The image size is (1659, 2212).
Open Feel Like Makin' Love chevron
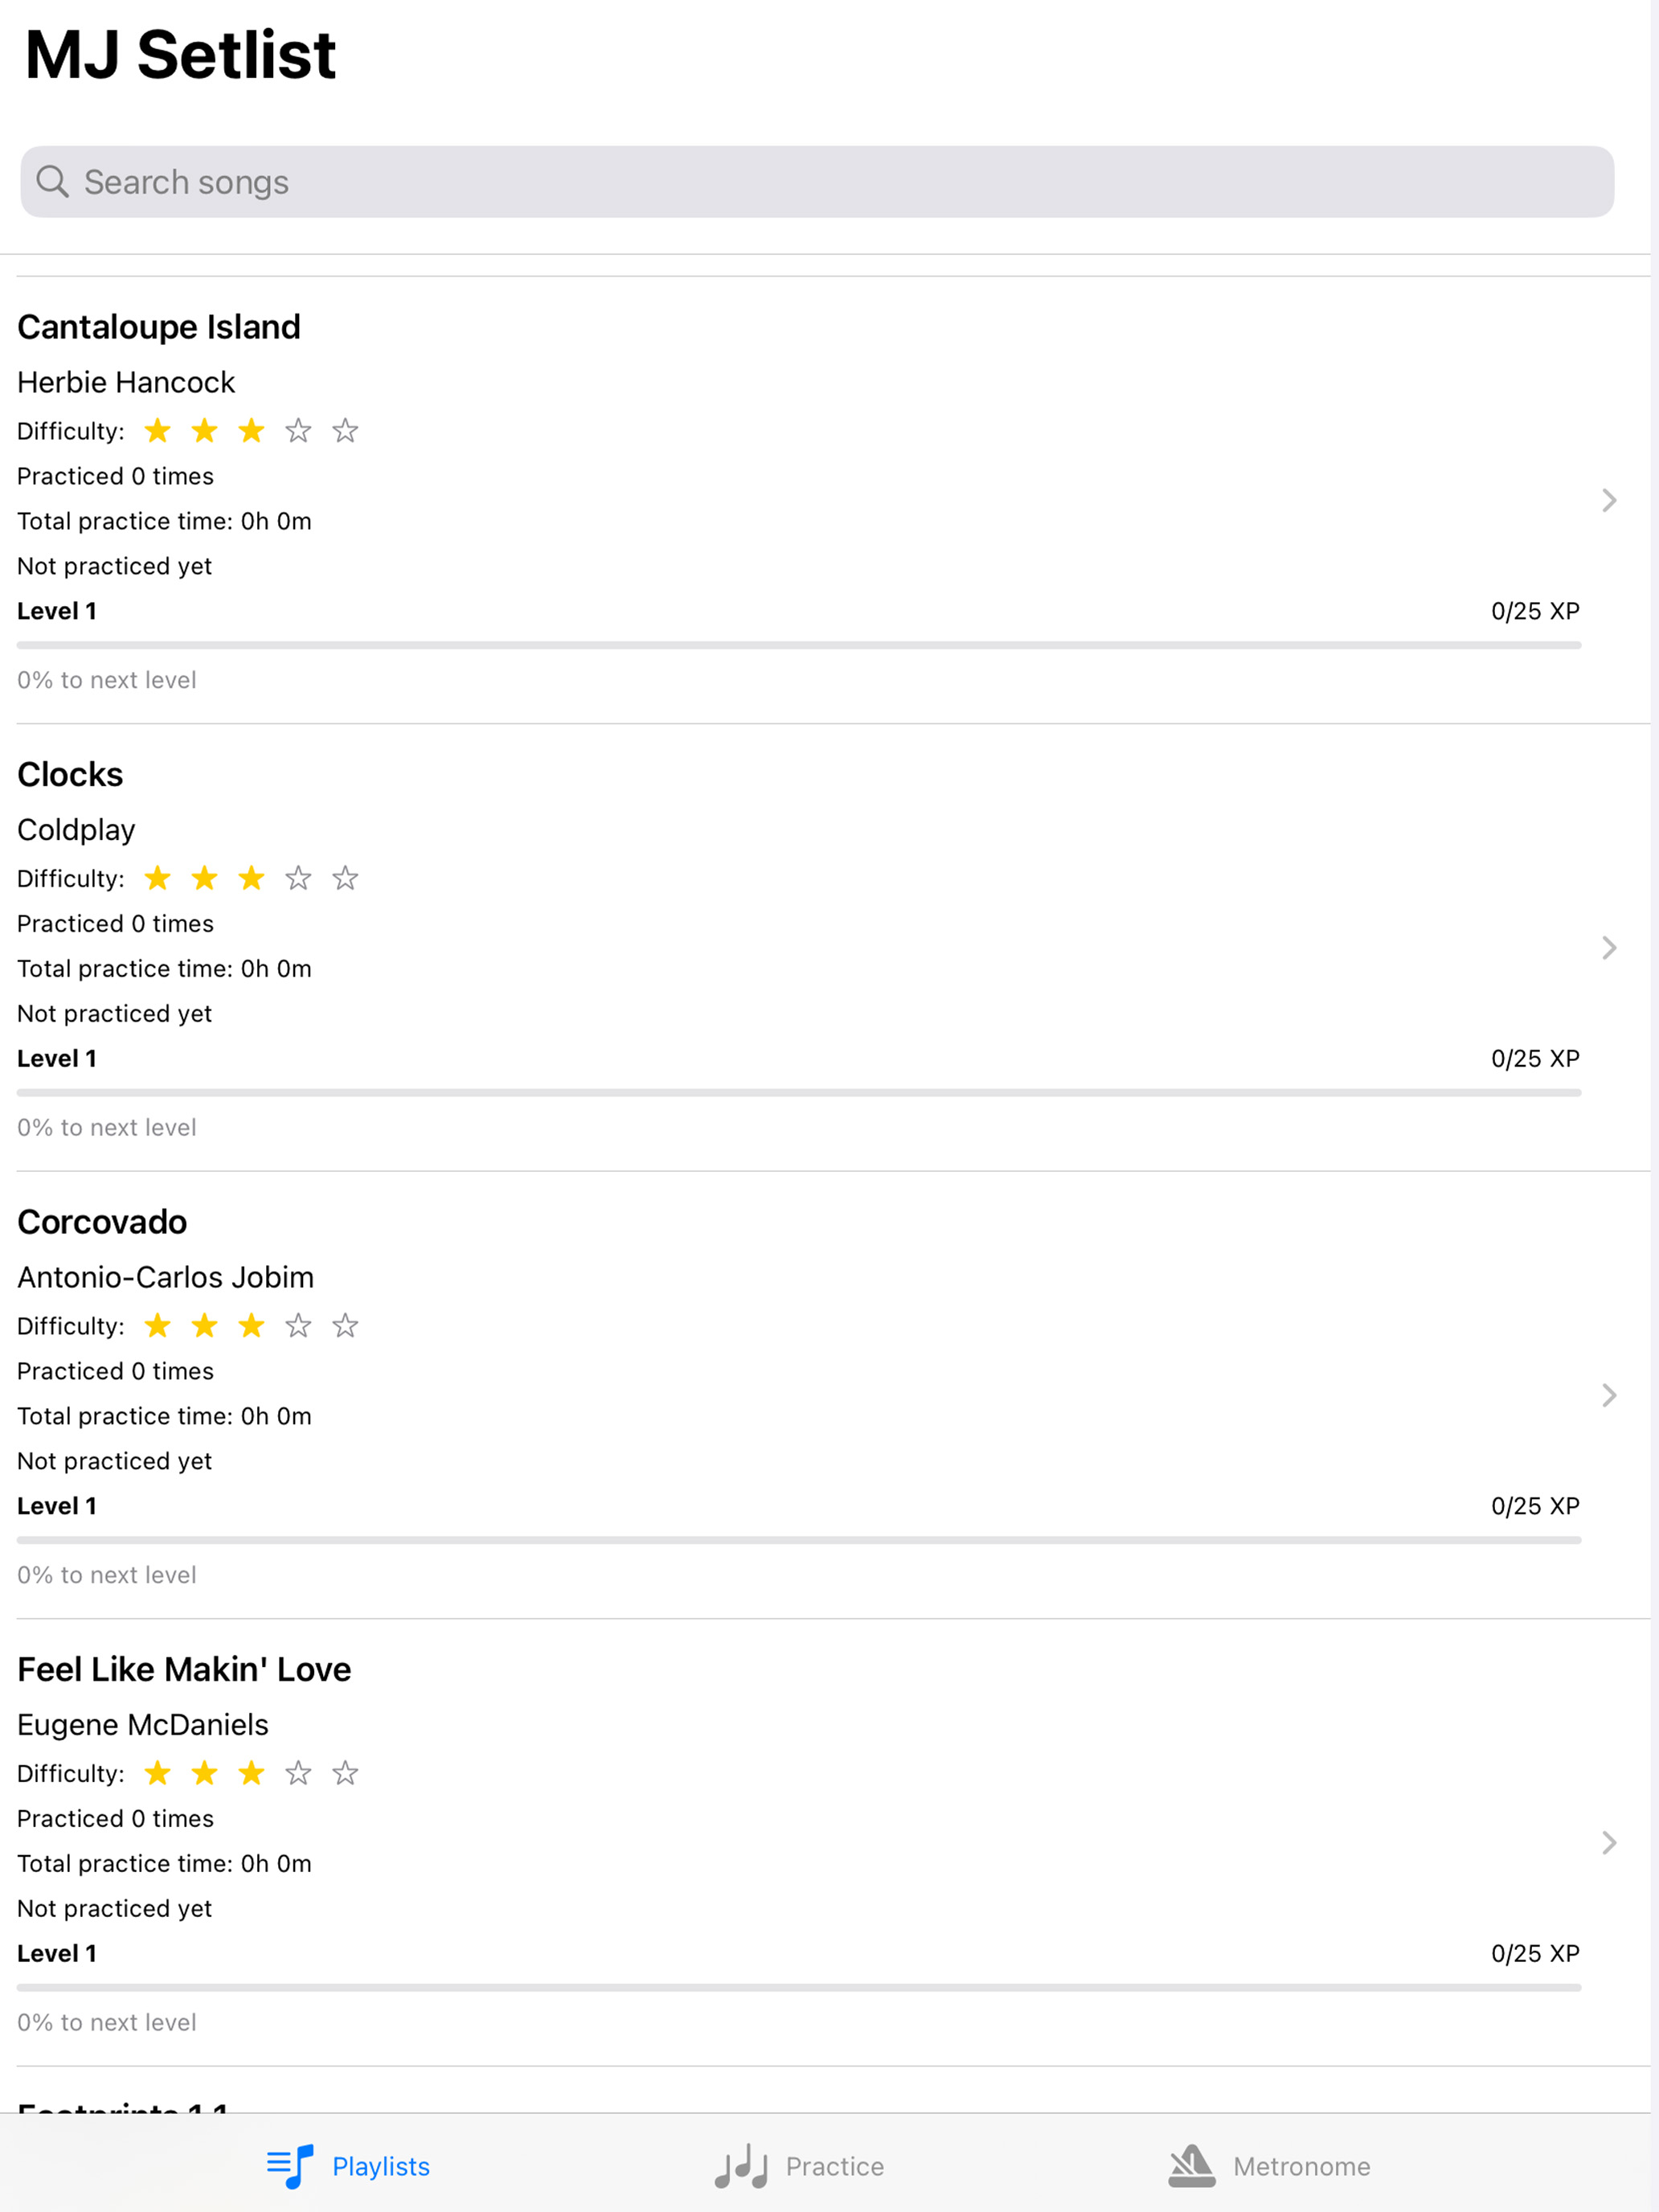click(x=1609, y=1843)
